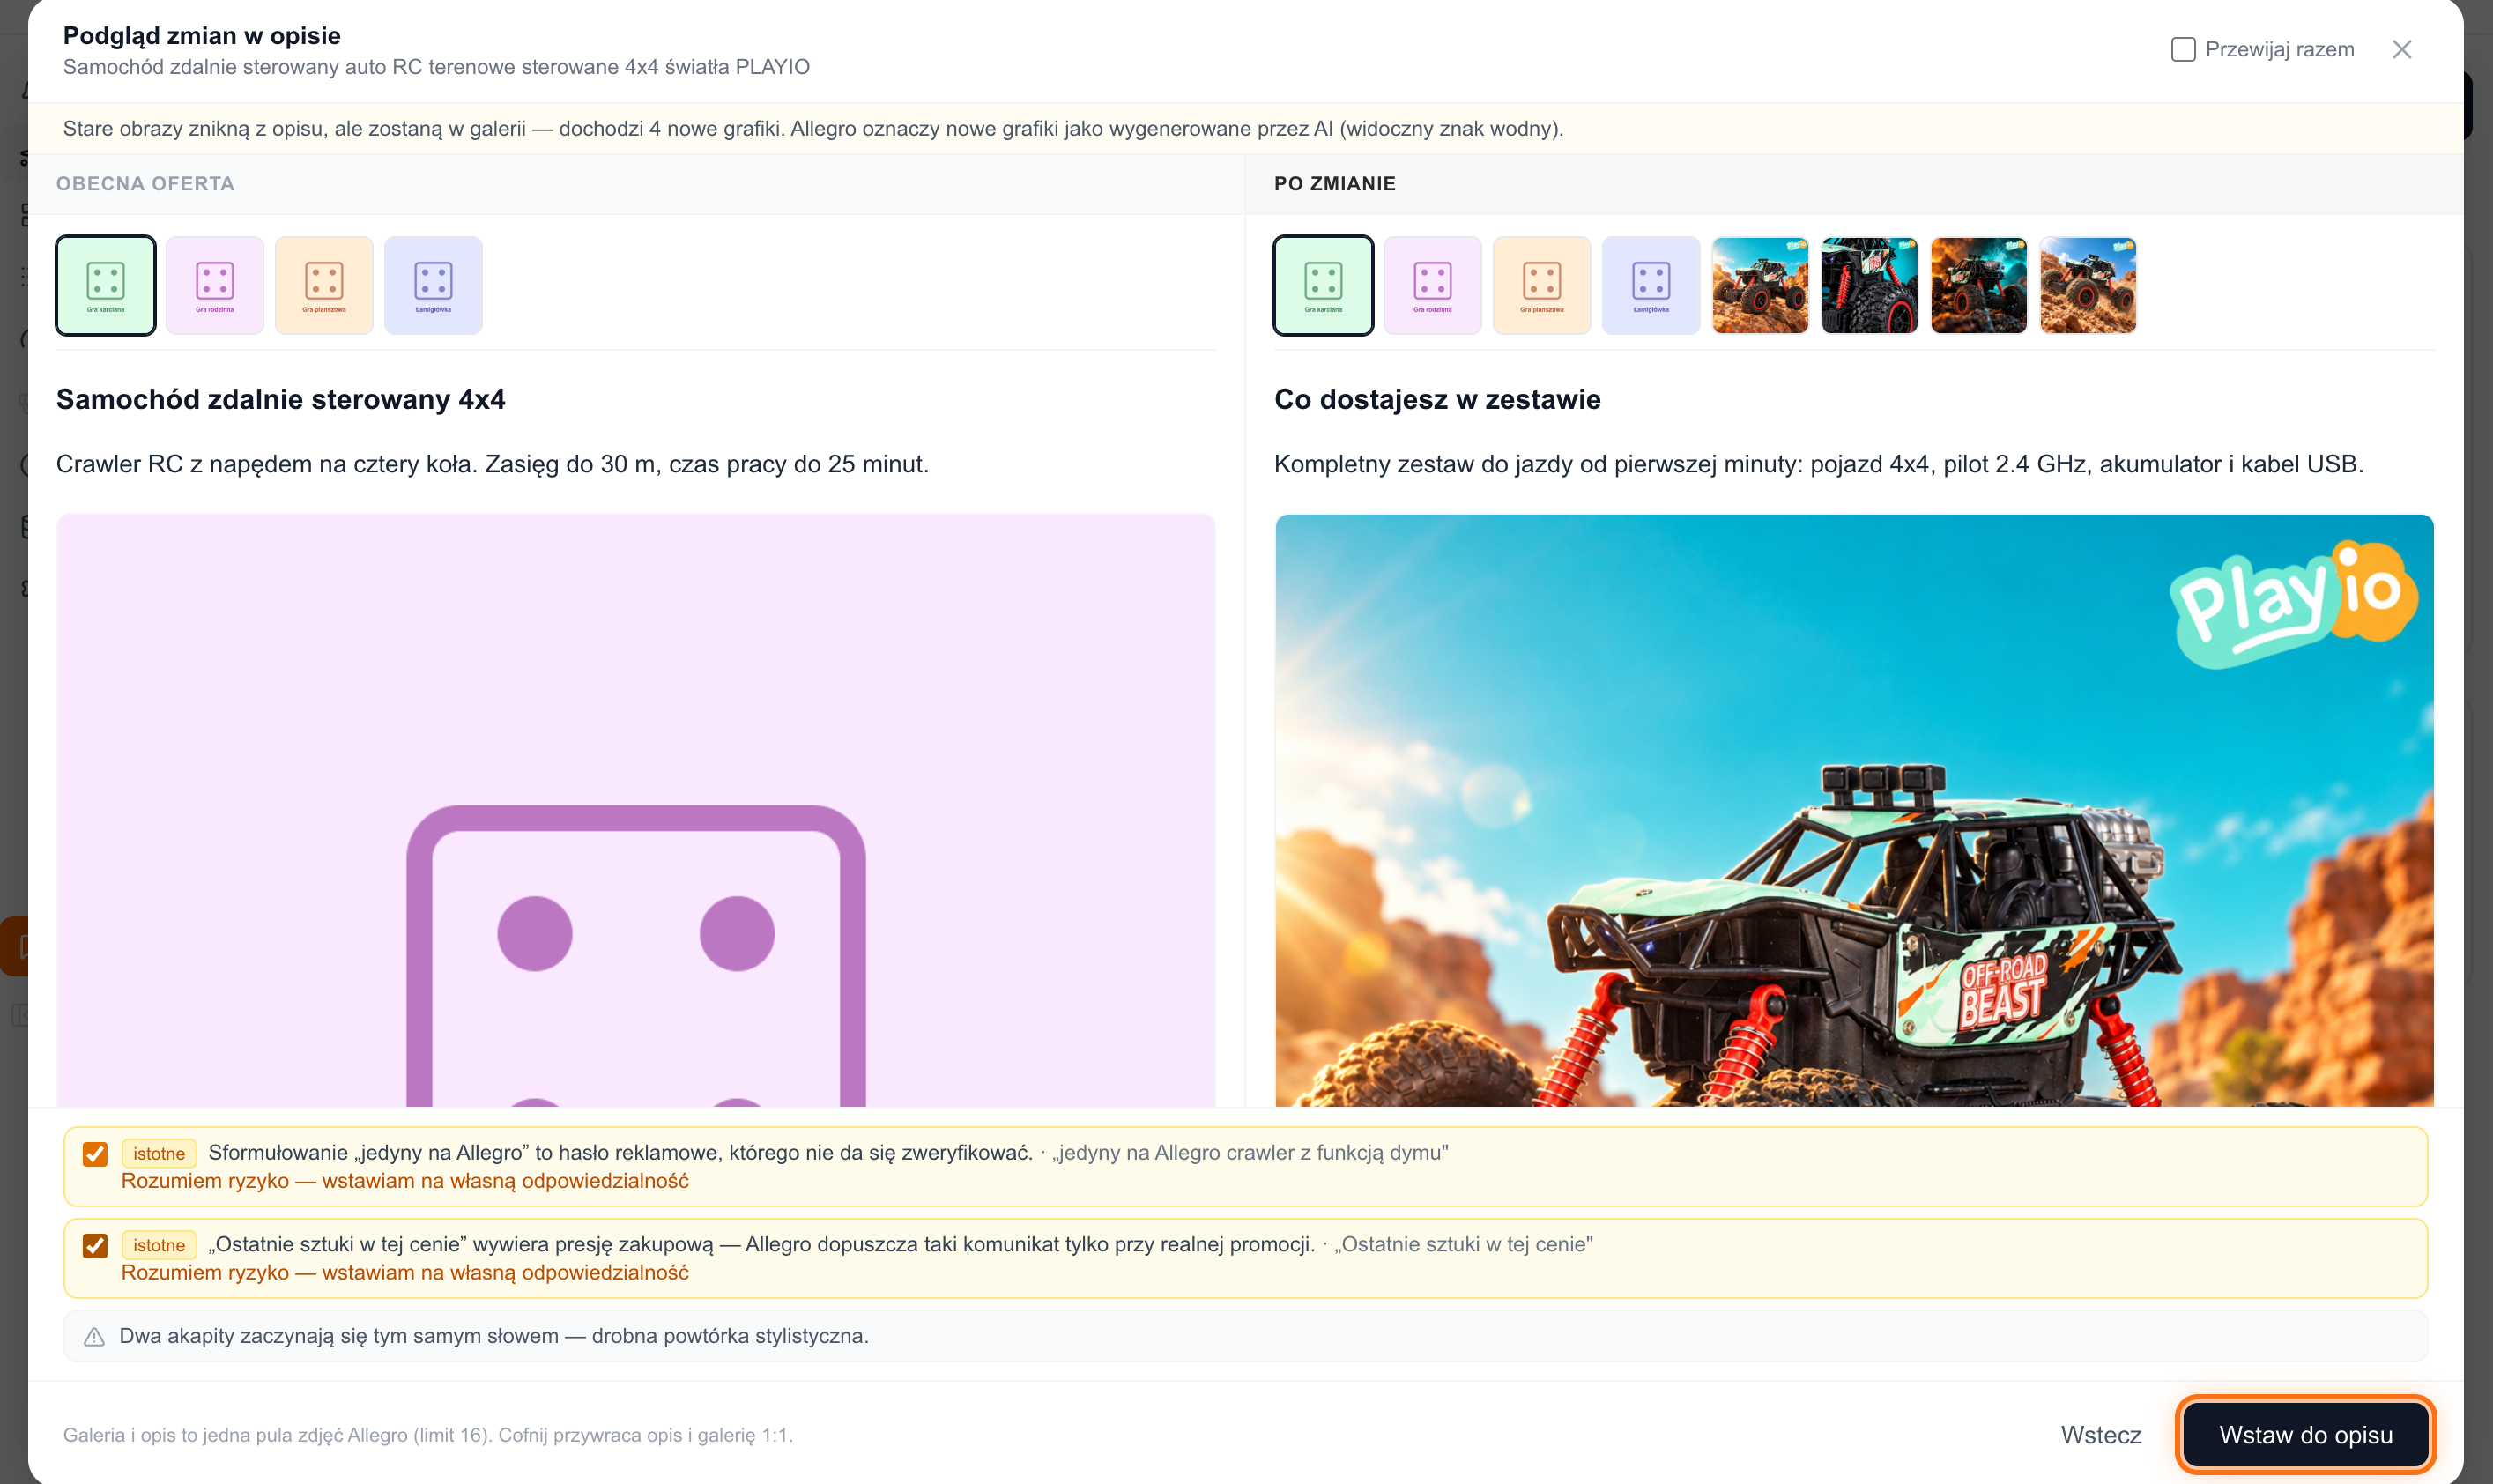Screen dimensions: 2493x1484
Task: Select the green Gra karciana thumbnail in Obecna oferta
Action: pos(106,285)
